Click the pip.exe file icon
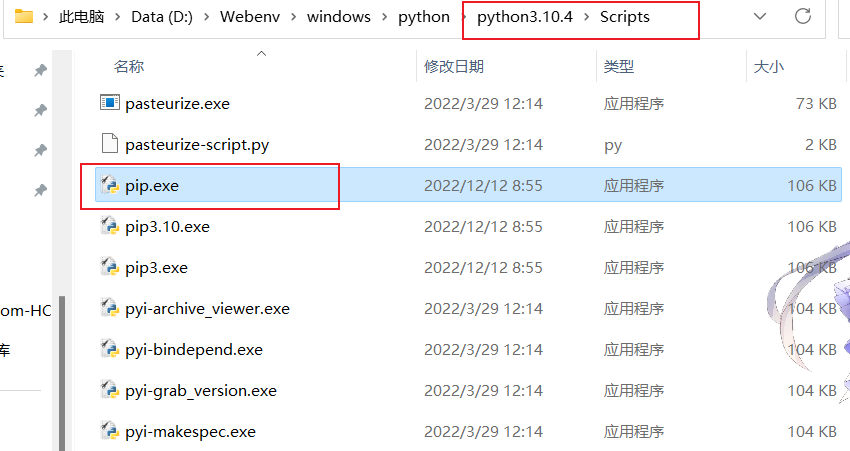Viewport: 850px width, 451px height. [110, 186]
